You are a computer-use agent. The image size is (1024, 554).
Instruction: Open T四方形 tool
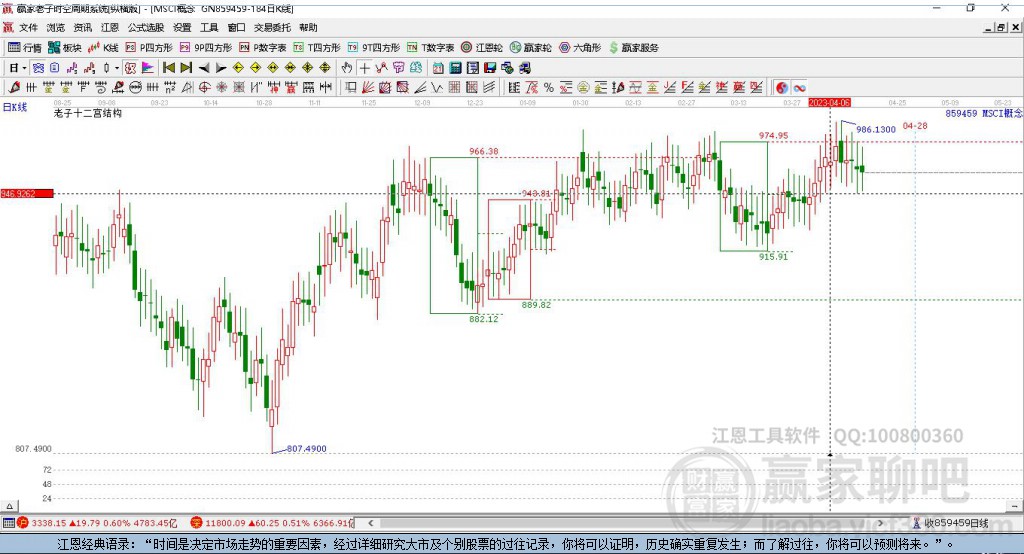[x=317, y=48]
